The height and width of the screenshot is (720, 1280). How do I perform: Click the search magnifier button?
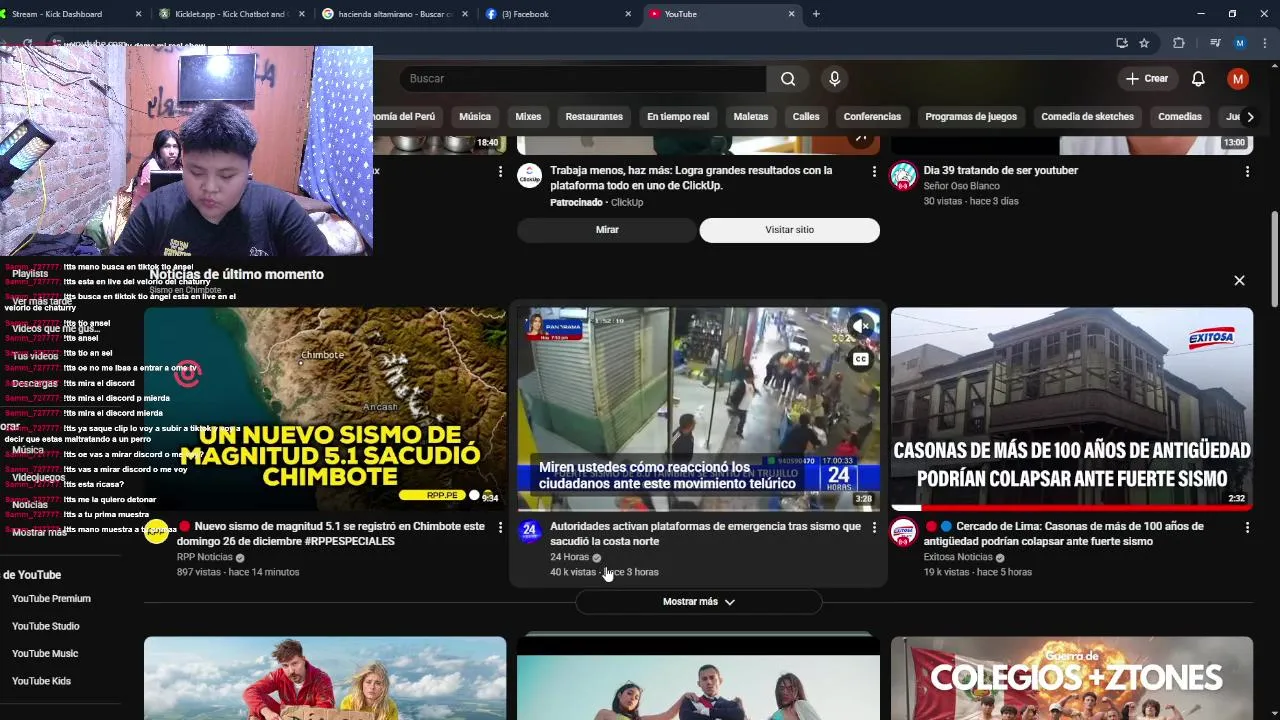[x=788, y=78]
